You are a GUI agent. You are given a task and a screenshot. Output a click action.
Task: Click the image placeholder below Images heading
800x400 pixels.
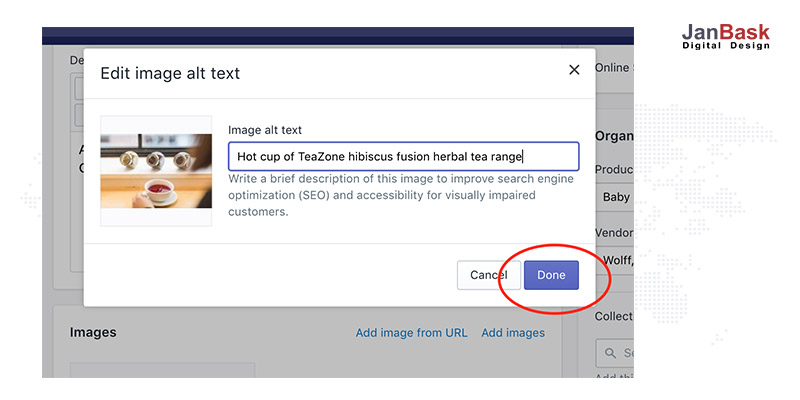pos(162,370)
